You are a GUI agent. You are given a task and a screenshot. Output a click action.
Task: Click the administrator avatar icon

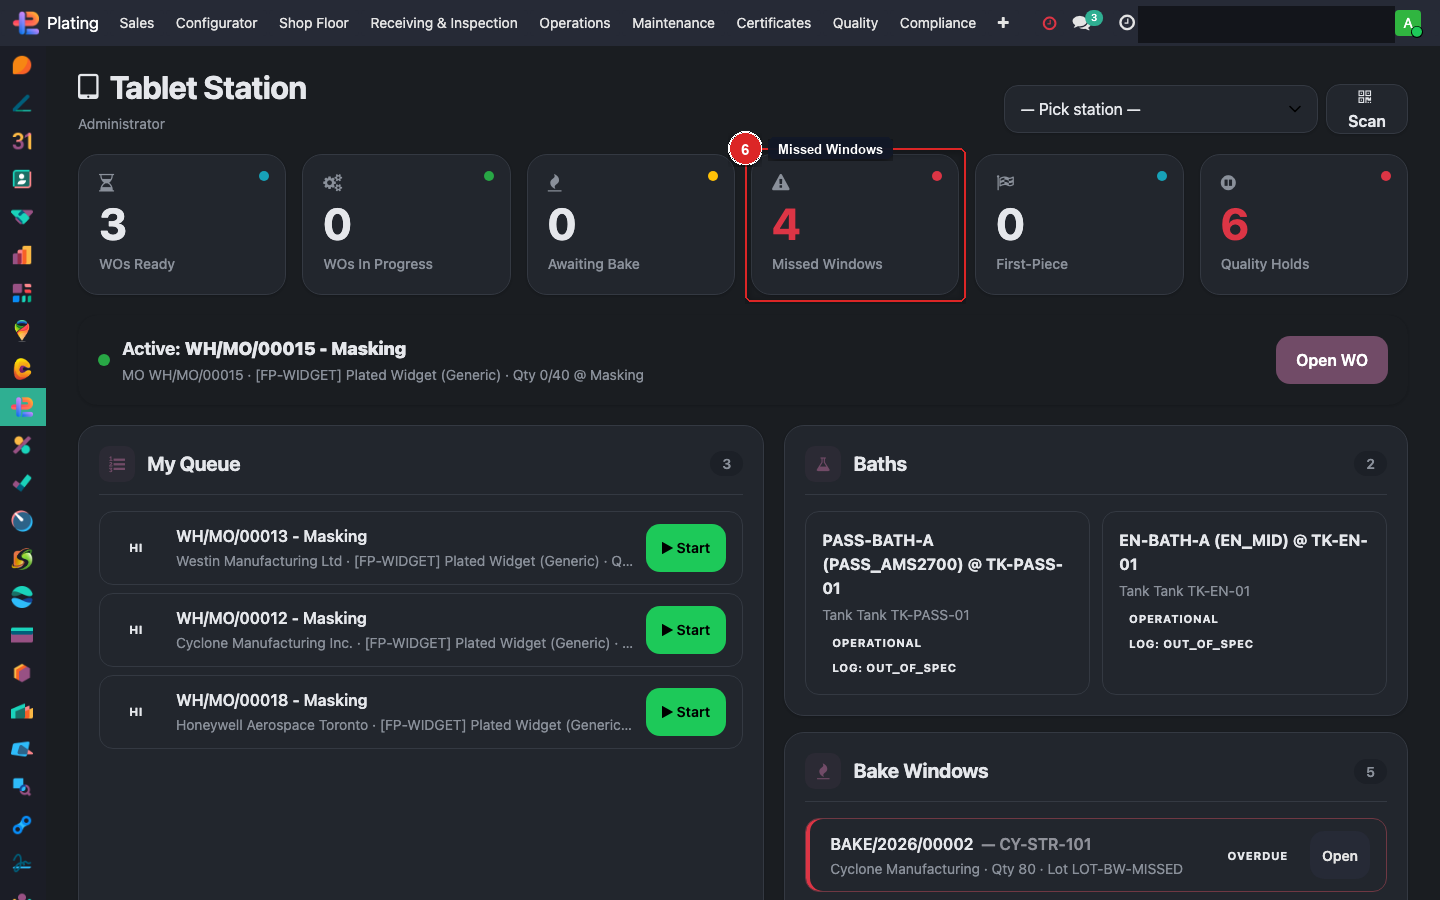coord(1407,23)
